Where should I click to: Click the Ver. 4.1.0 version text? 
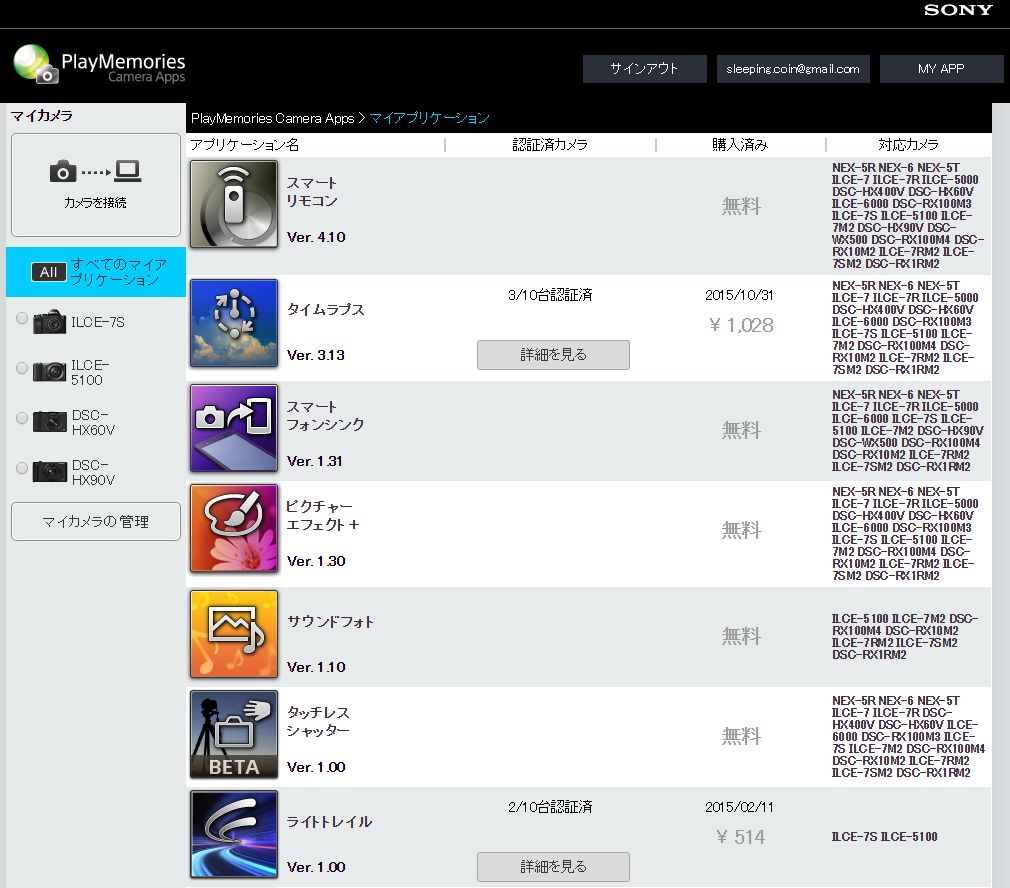316,238
